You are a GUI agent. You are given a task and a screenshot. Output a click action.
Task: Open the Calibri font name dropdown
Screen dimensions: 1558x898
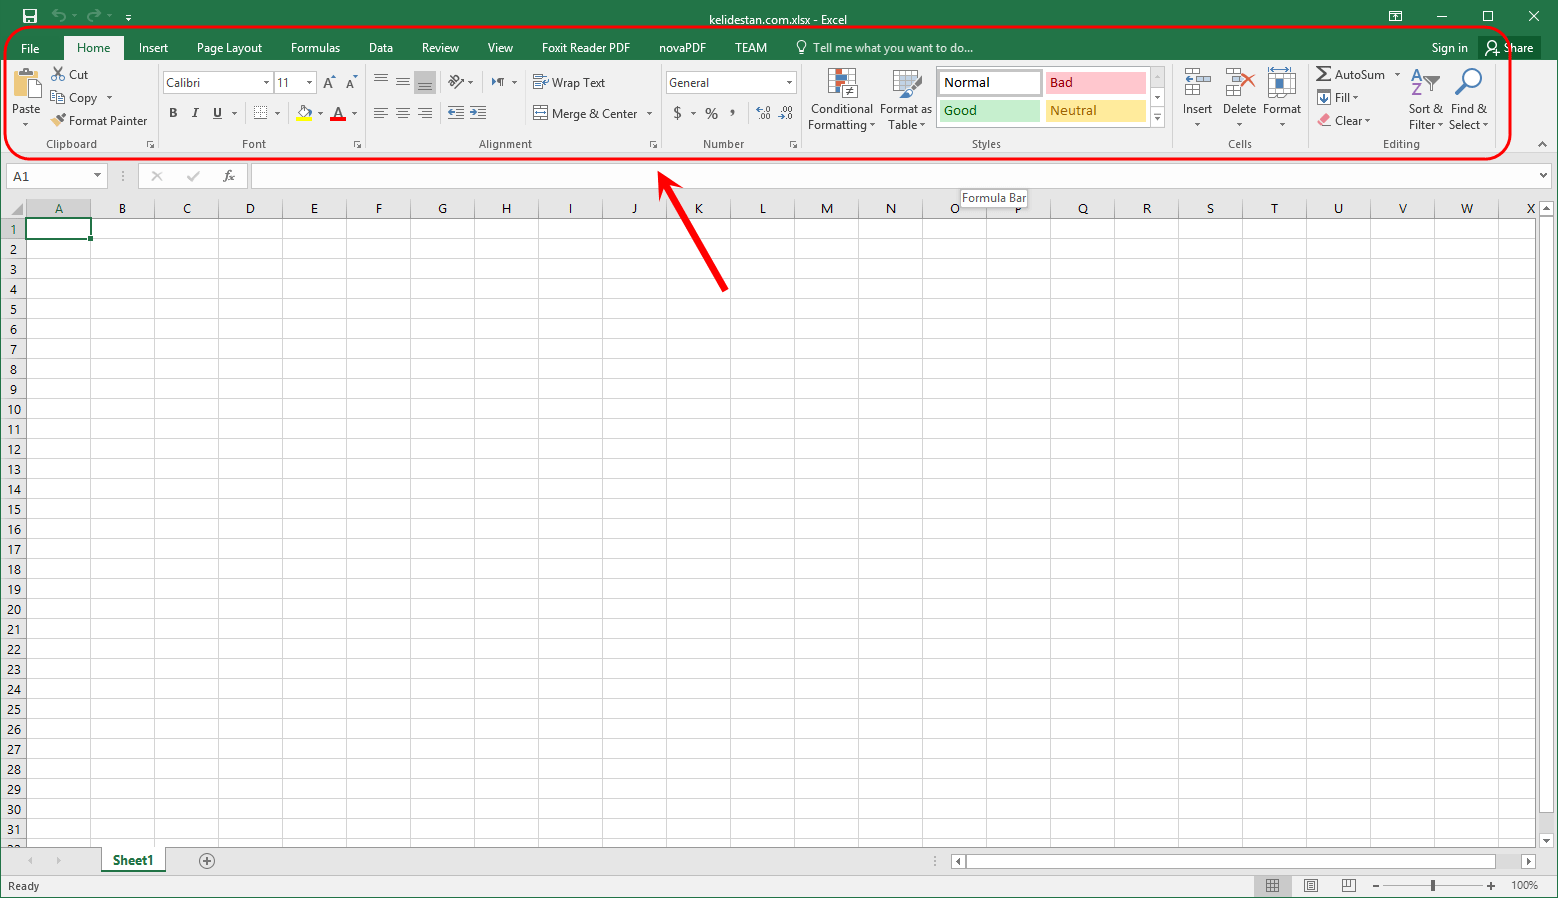pyautogui.click(x=266, y=83)
